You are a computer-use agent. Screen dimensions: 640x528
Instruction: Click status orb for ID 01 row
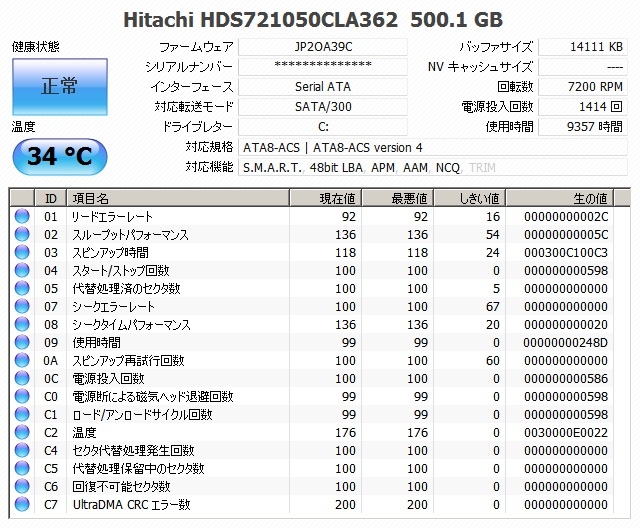point(22,216)
